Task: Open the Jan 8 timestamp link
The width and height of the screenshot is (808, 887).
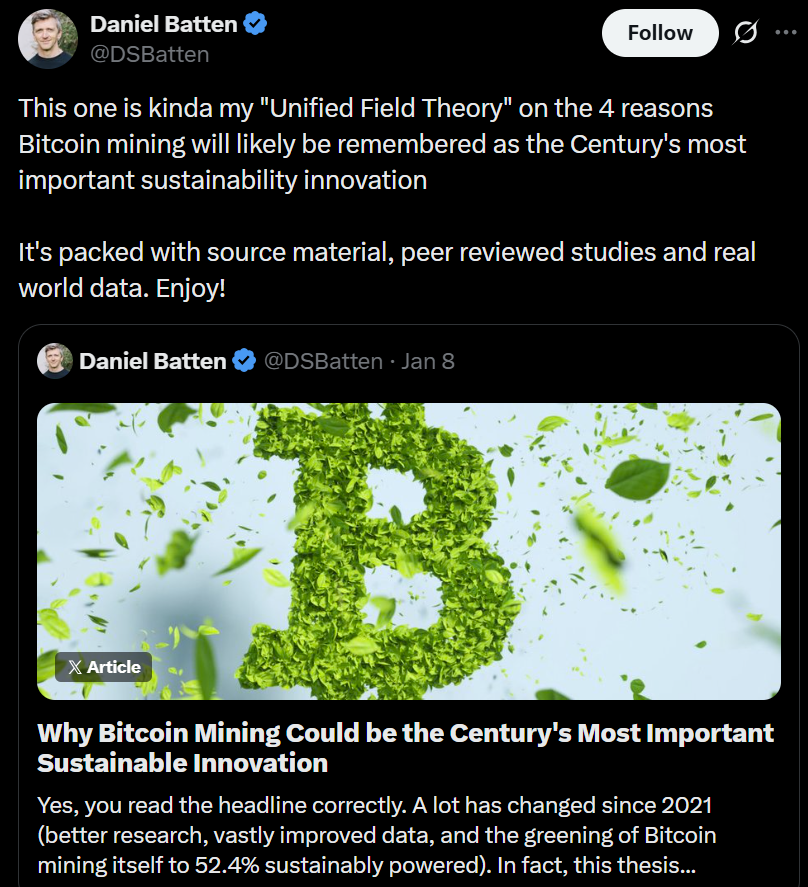Action: coord(428,361)
